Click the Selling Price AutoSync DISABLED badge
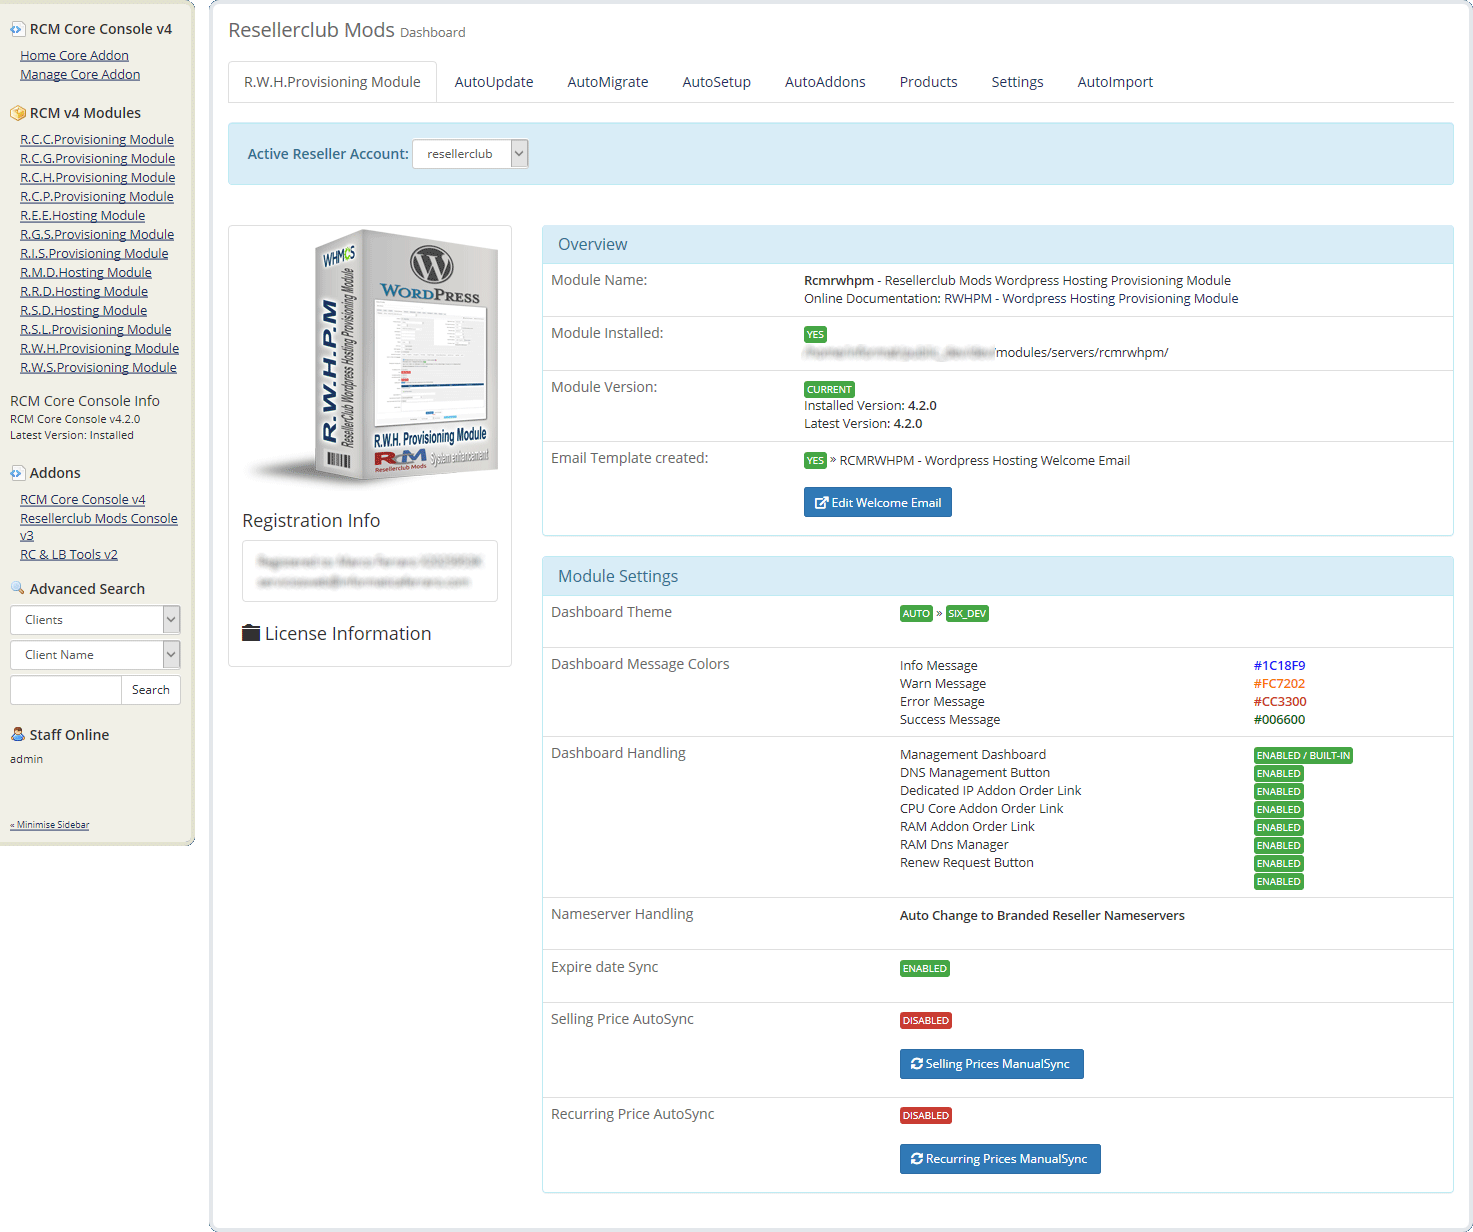This screenshot has width=1473, height=1232. (926, 1021)
